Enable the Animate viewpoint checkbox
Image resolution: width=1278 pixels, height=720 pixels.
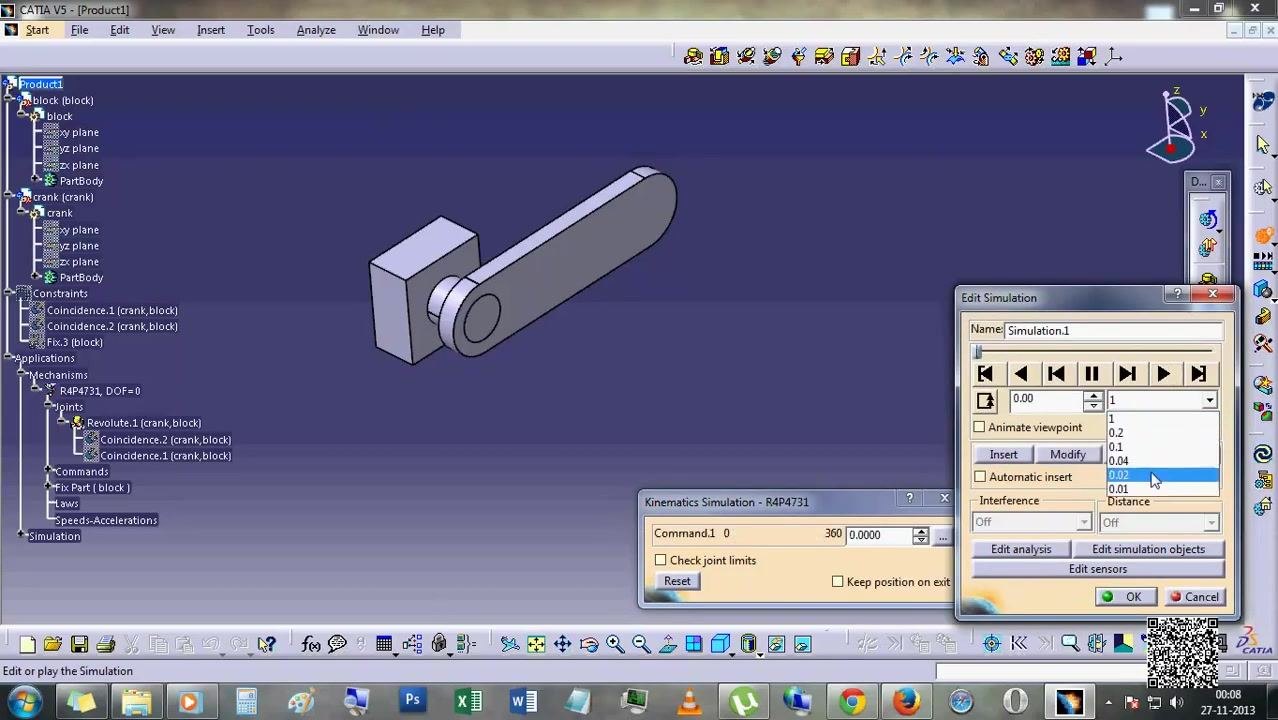point(980,428)
